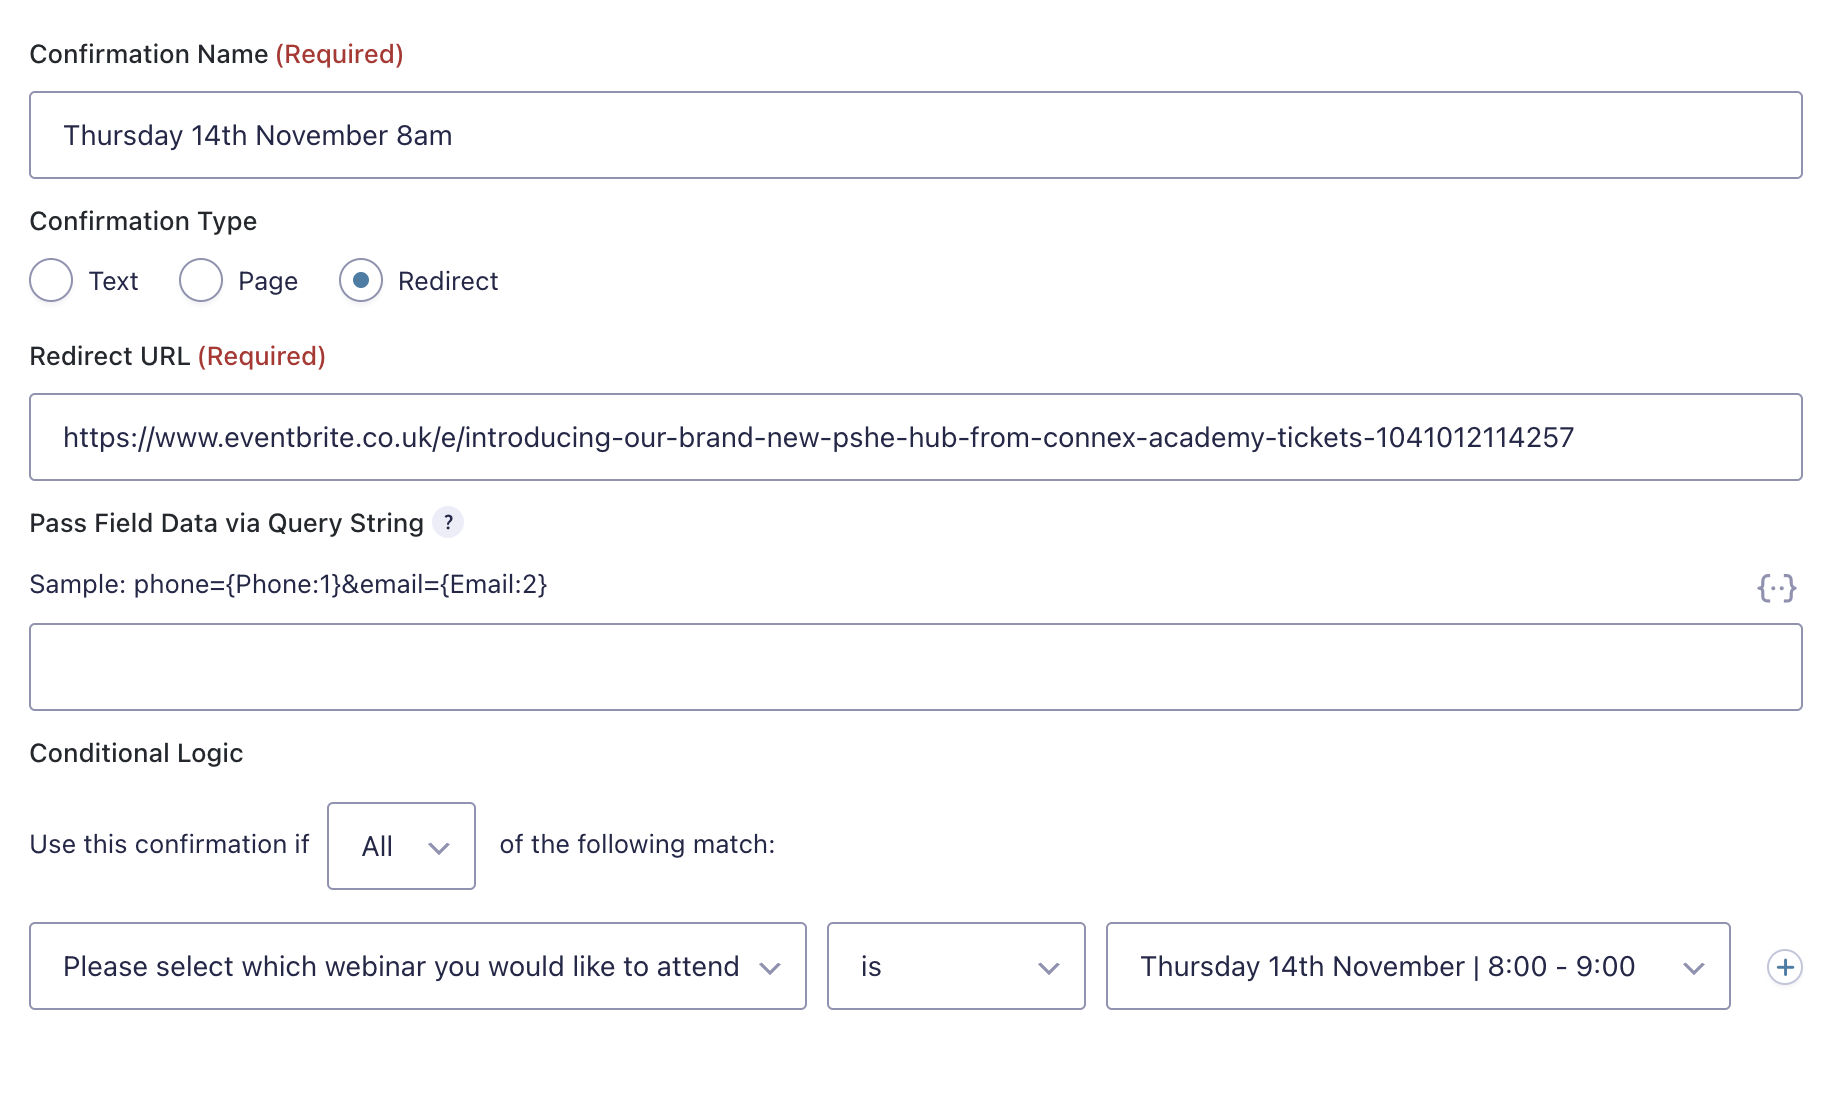
Task: Open the merge tags curly-brace icon
Action: (1776, 587)
